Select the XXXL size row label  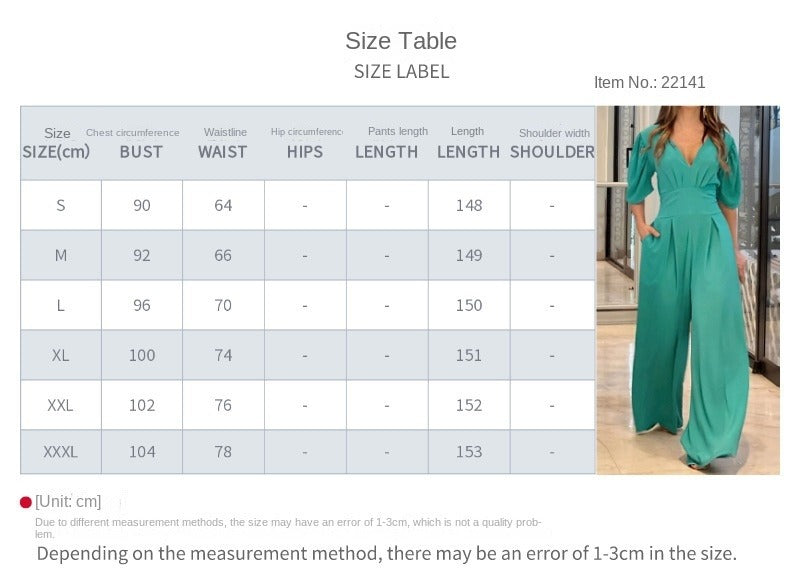click(61, 452)
